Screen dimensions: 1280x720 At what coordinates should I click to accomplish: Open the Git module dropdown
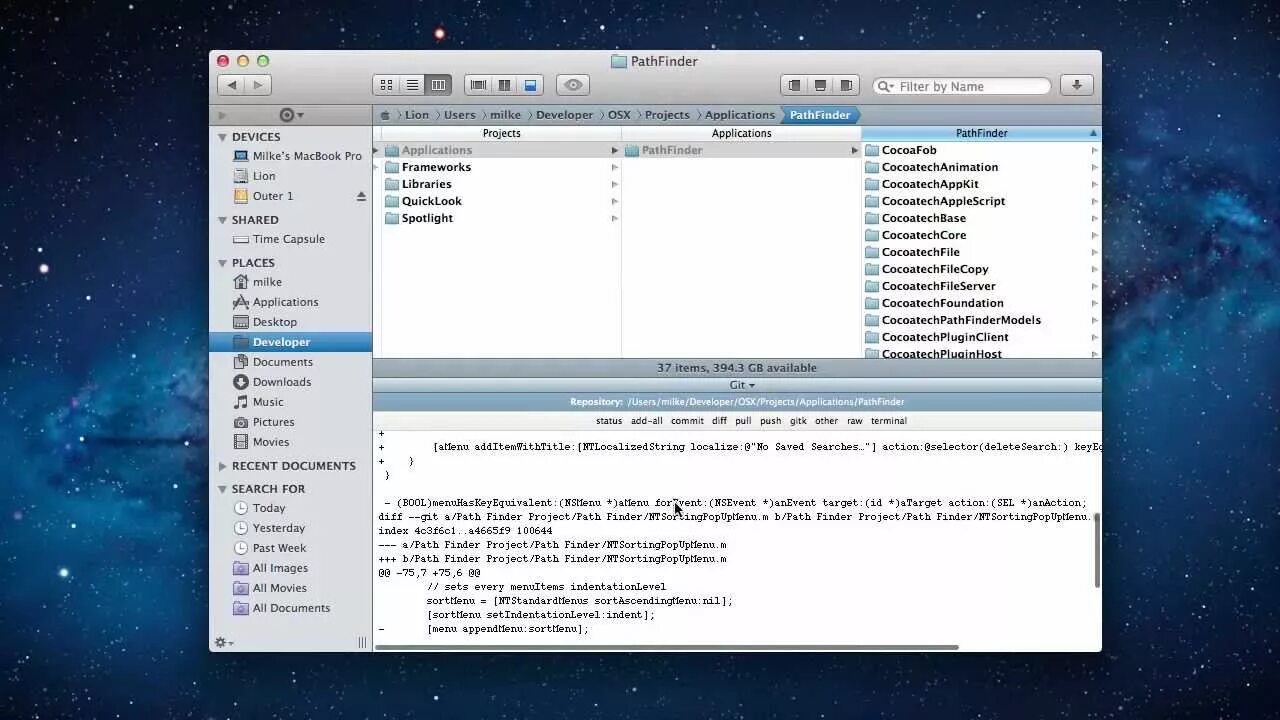click(741, 385)
